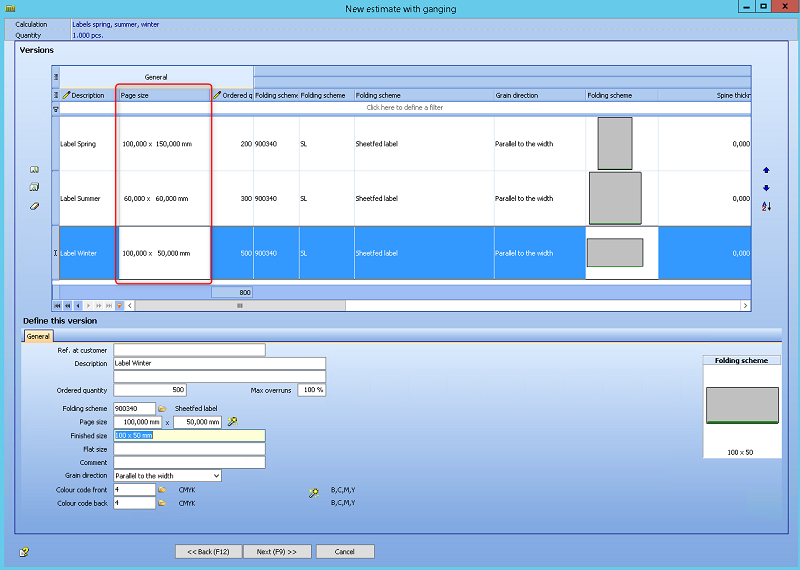This screenshot has height=570, width=800.
Task: Click the General band header
Action: coord(156,77)
